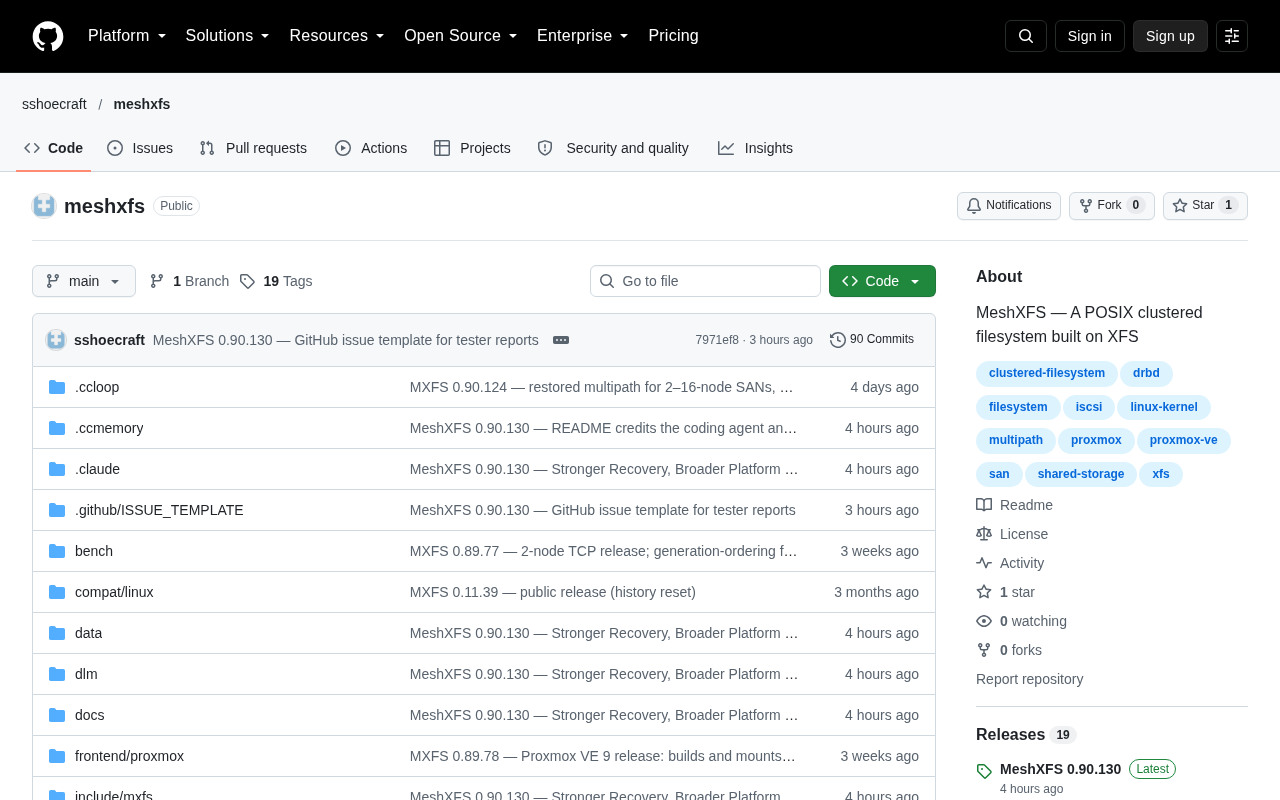Open the 90 Commits history link
The height and width of the screenshot is (800, 1280).
(872, 340)
